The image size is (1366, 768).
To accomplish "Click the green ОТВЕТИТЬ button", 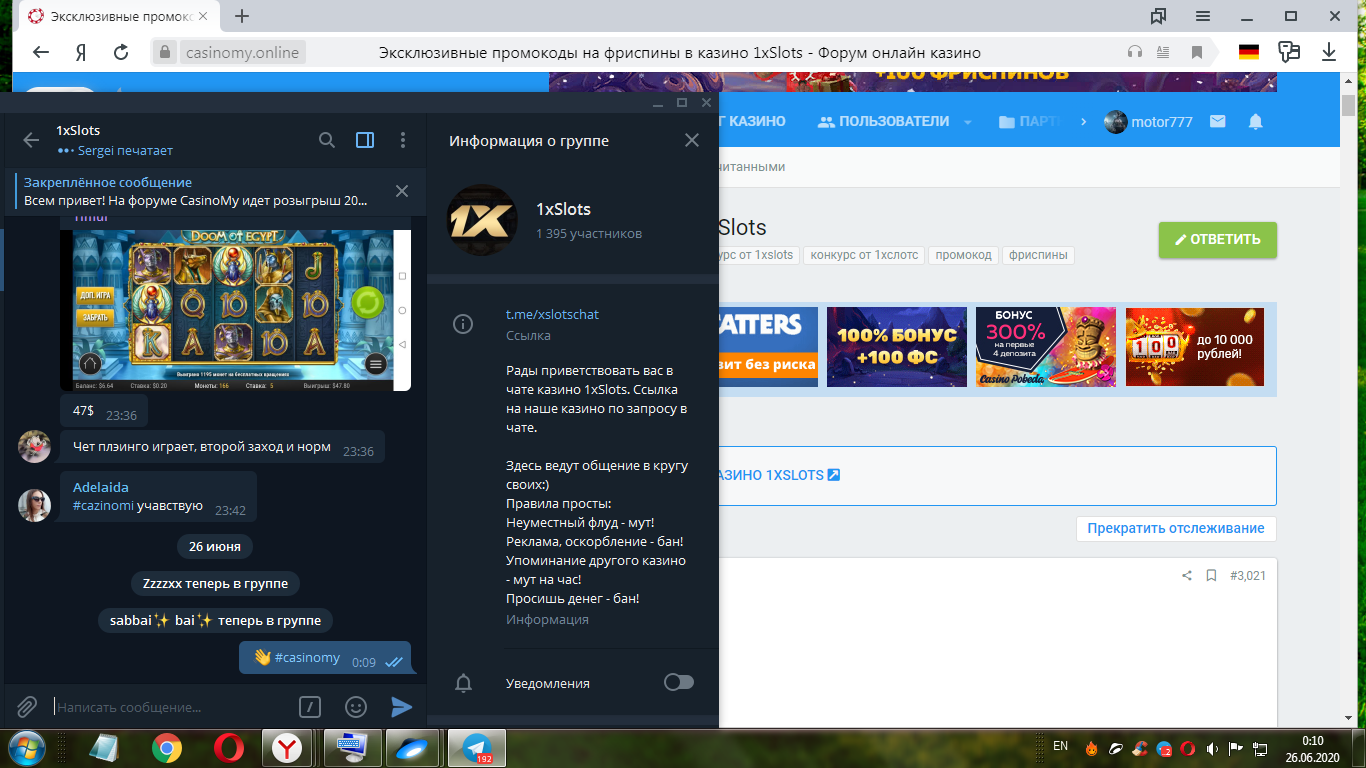I will [x=1217, y=240].
